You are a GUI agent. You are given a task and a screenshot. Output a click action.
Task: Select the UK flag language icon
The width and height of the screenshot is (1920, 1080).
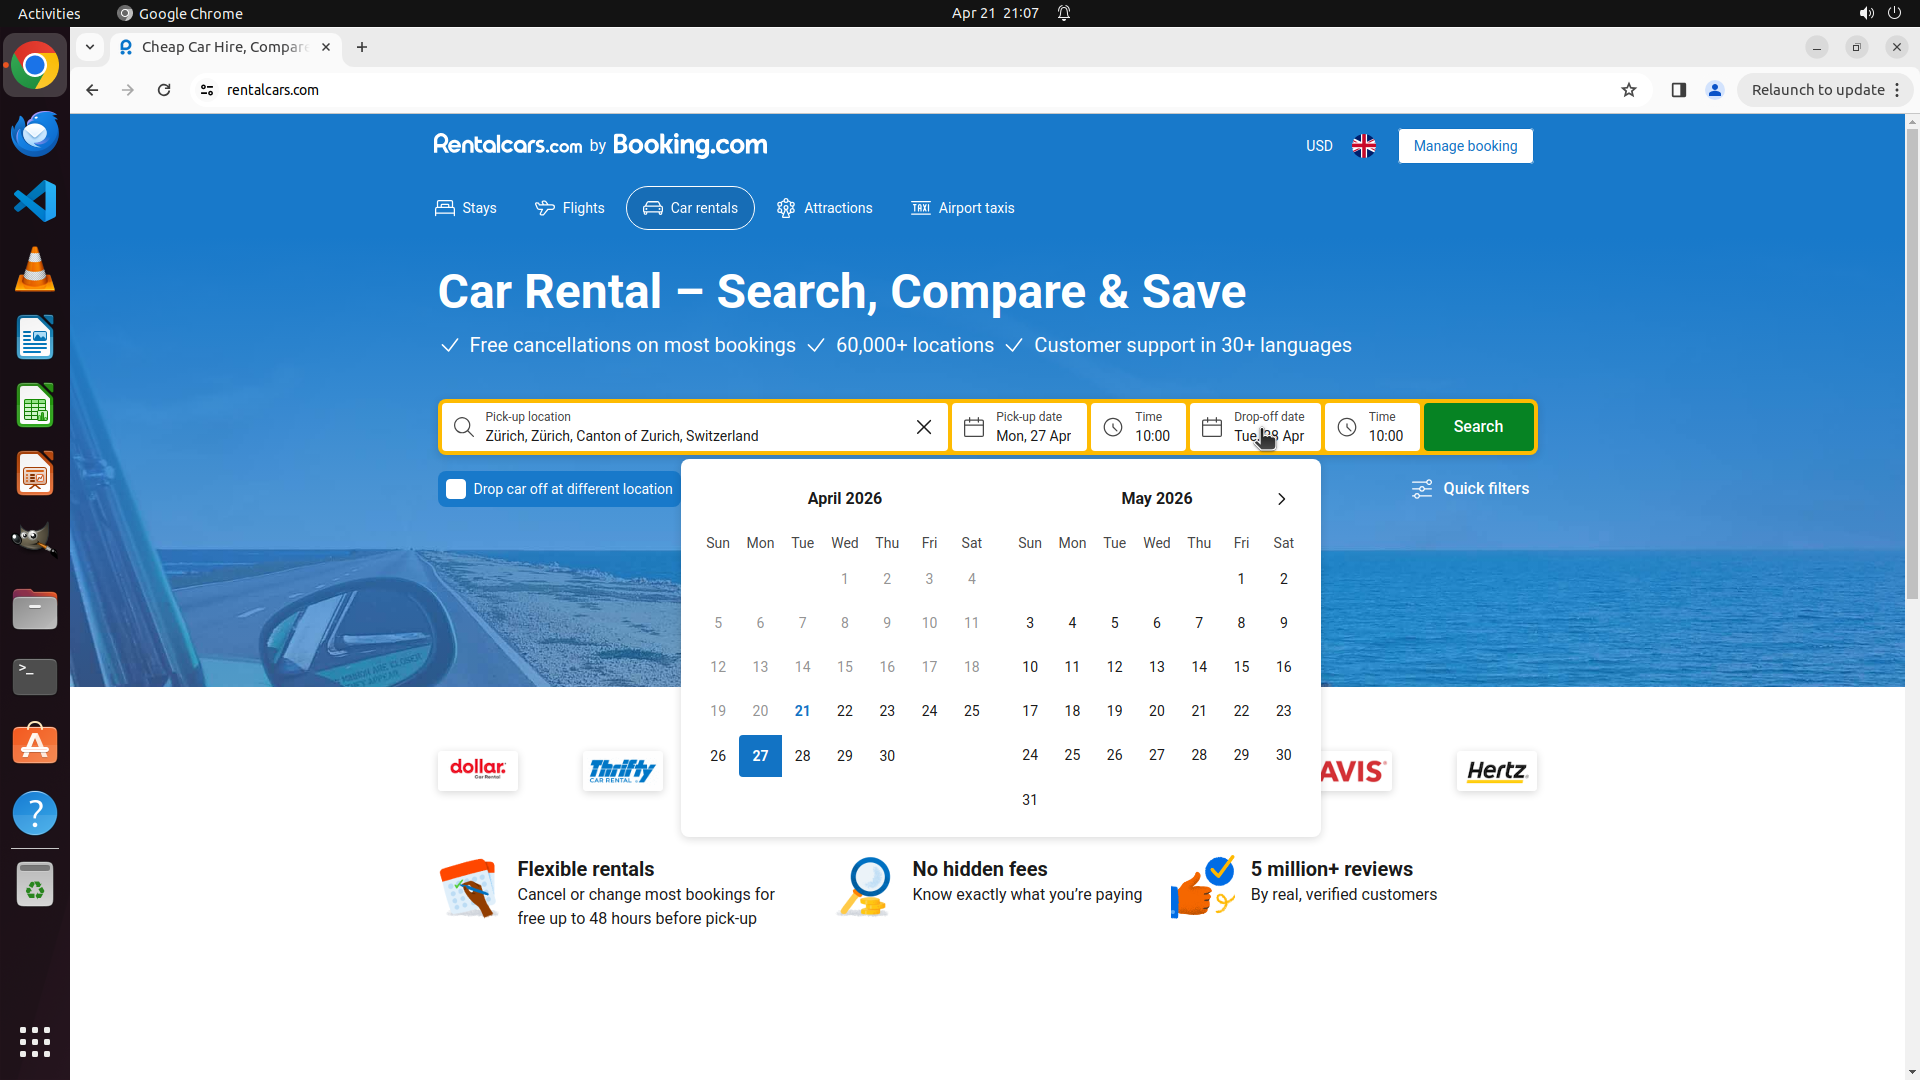tap(1363, 146)
